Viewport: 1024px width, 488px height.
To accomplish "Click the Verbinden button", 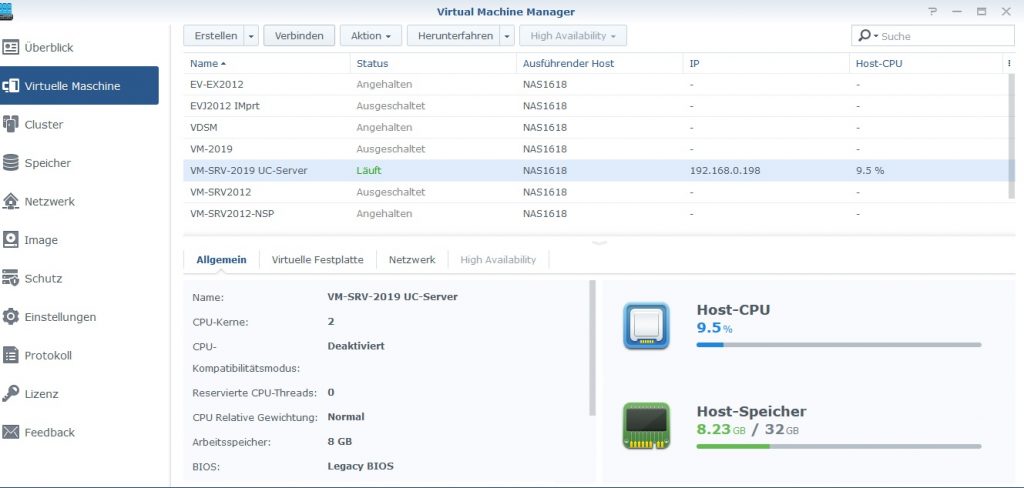I will coord(299,36).
